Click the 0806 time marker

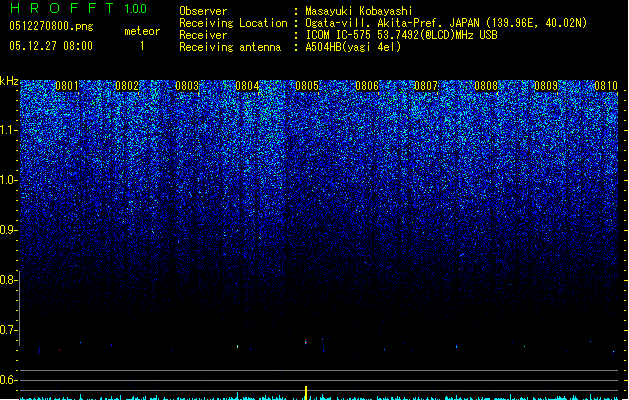coord(367,86)
